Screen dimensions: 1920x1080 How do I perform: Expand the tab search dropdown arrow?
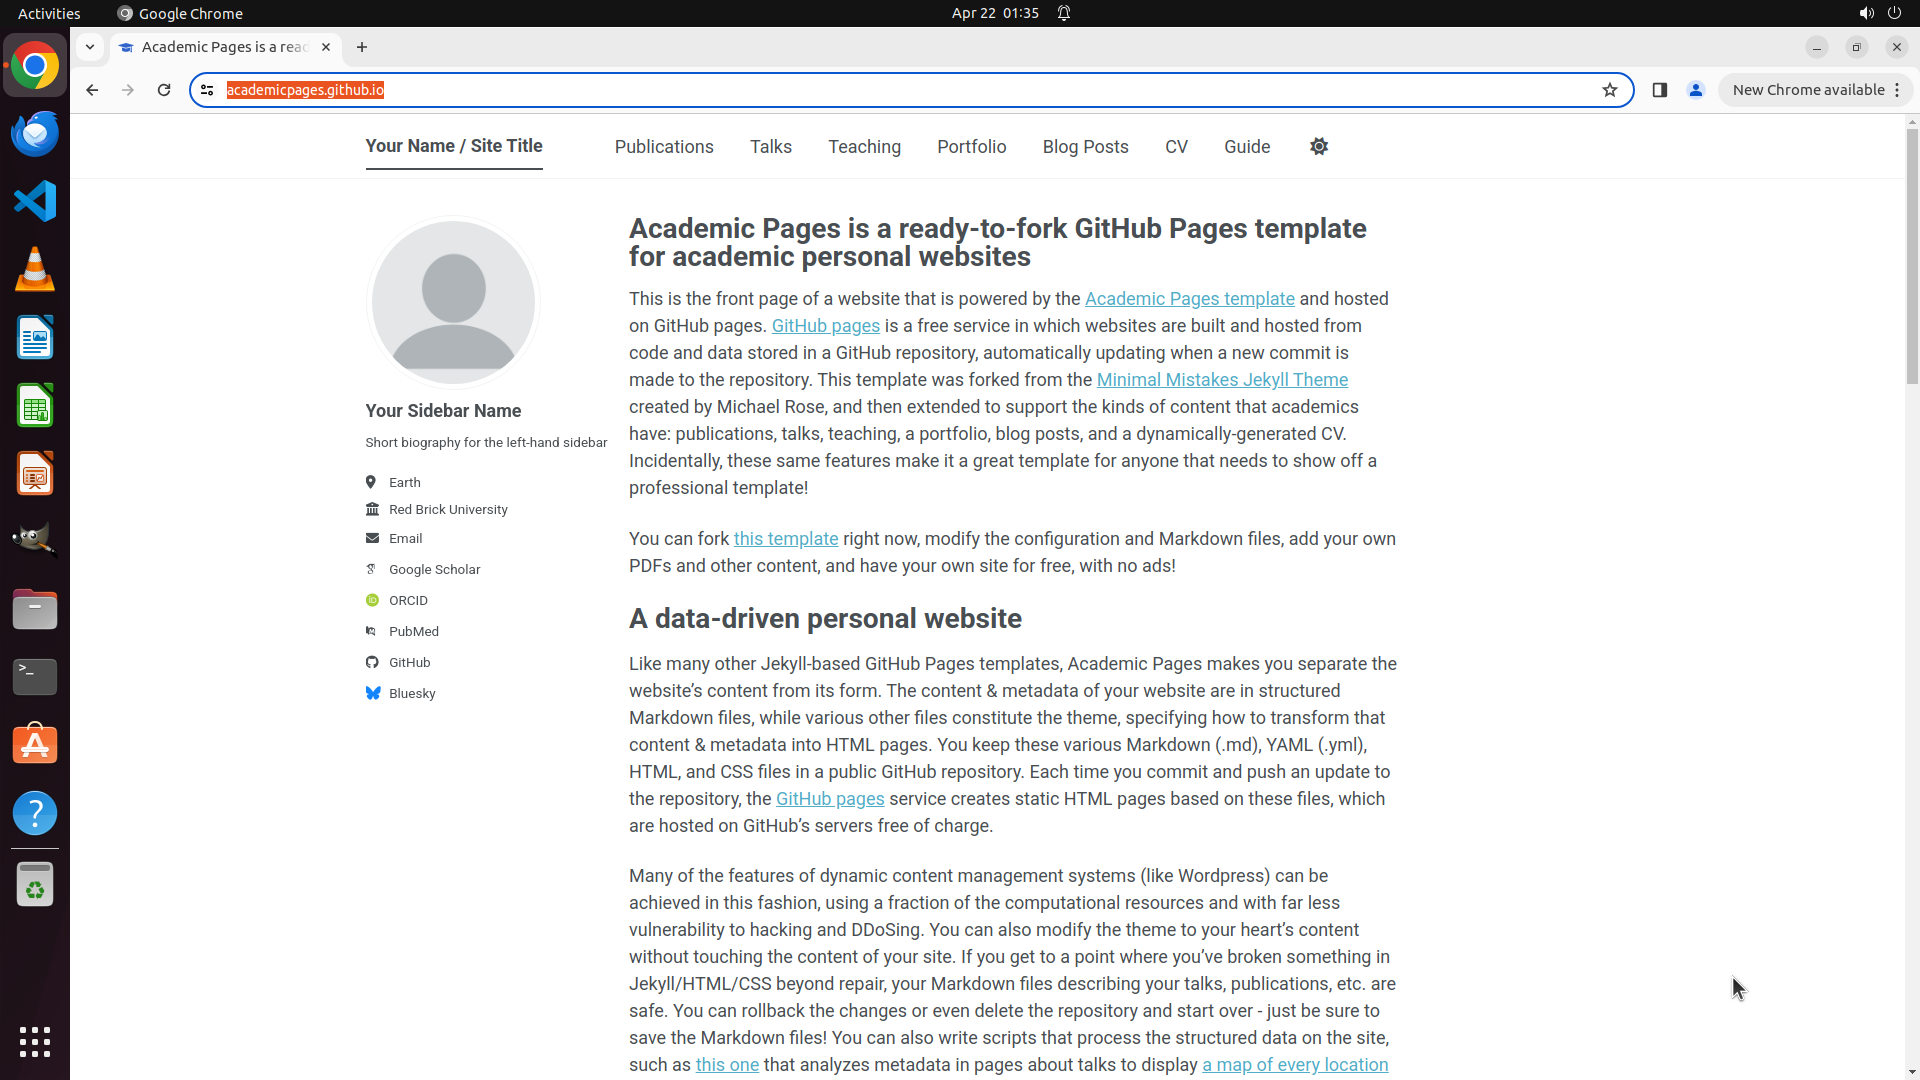pos(90,47)
